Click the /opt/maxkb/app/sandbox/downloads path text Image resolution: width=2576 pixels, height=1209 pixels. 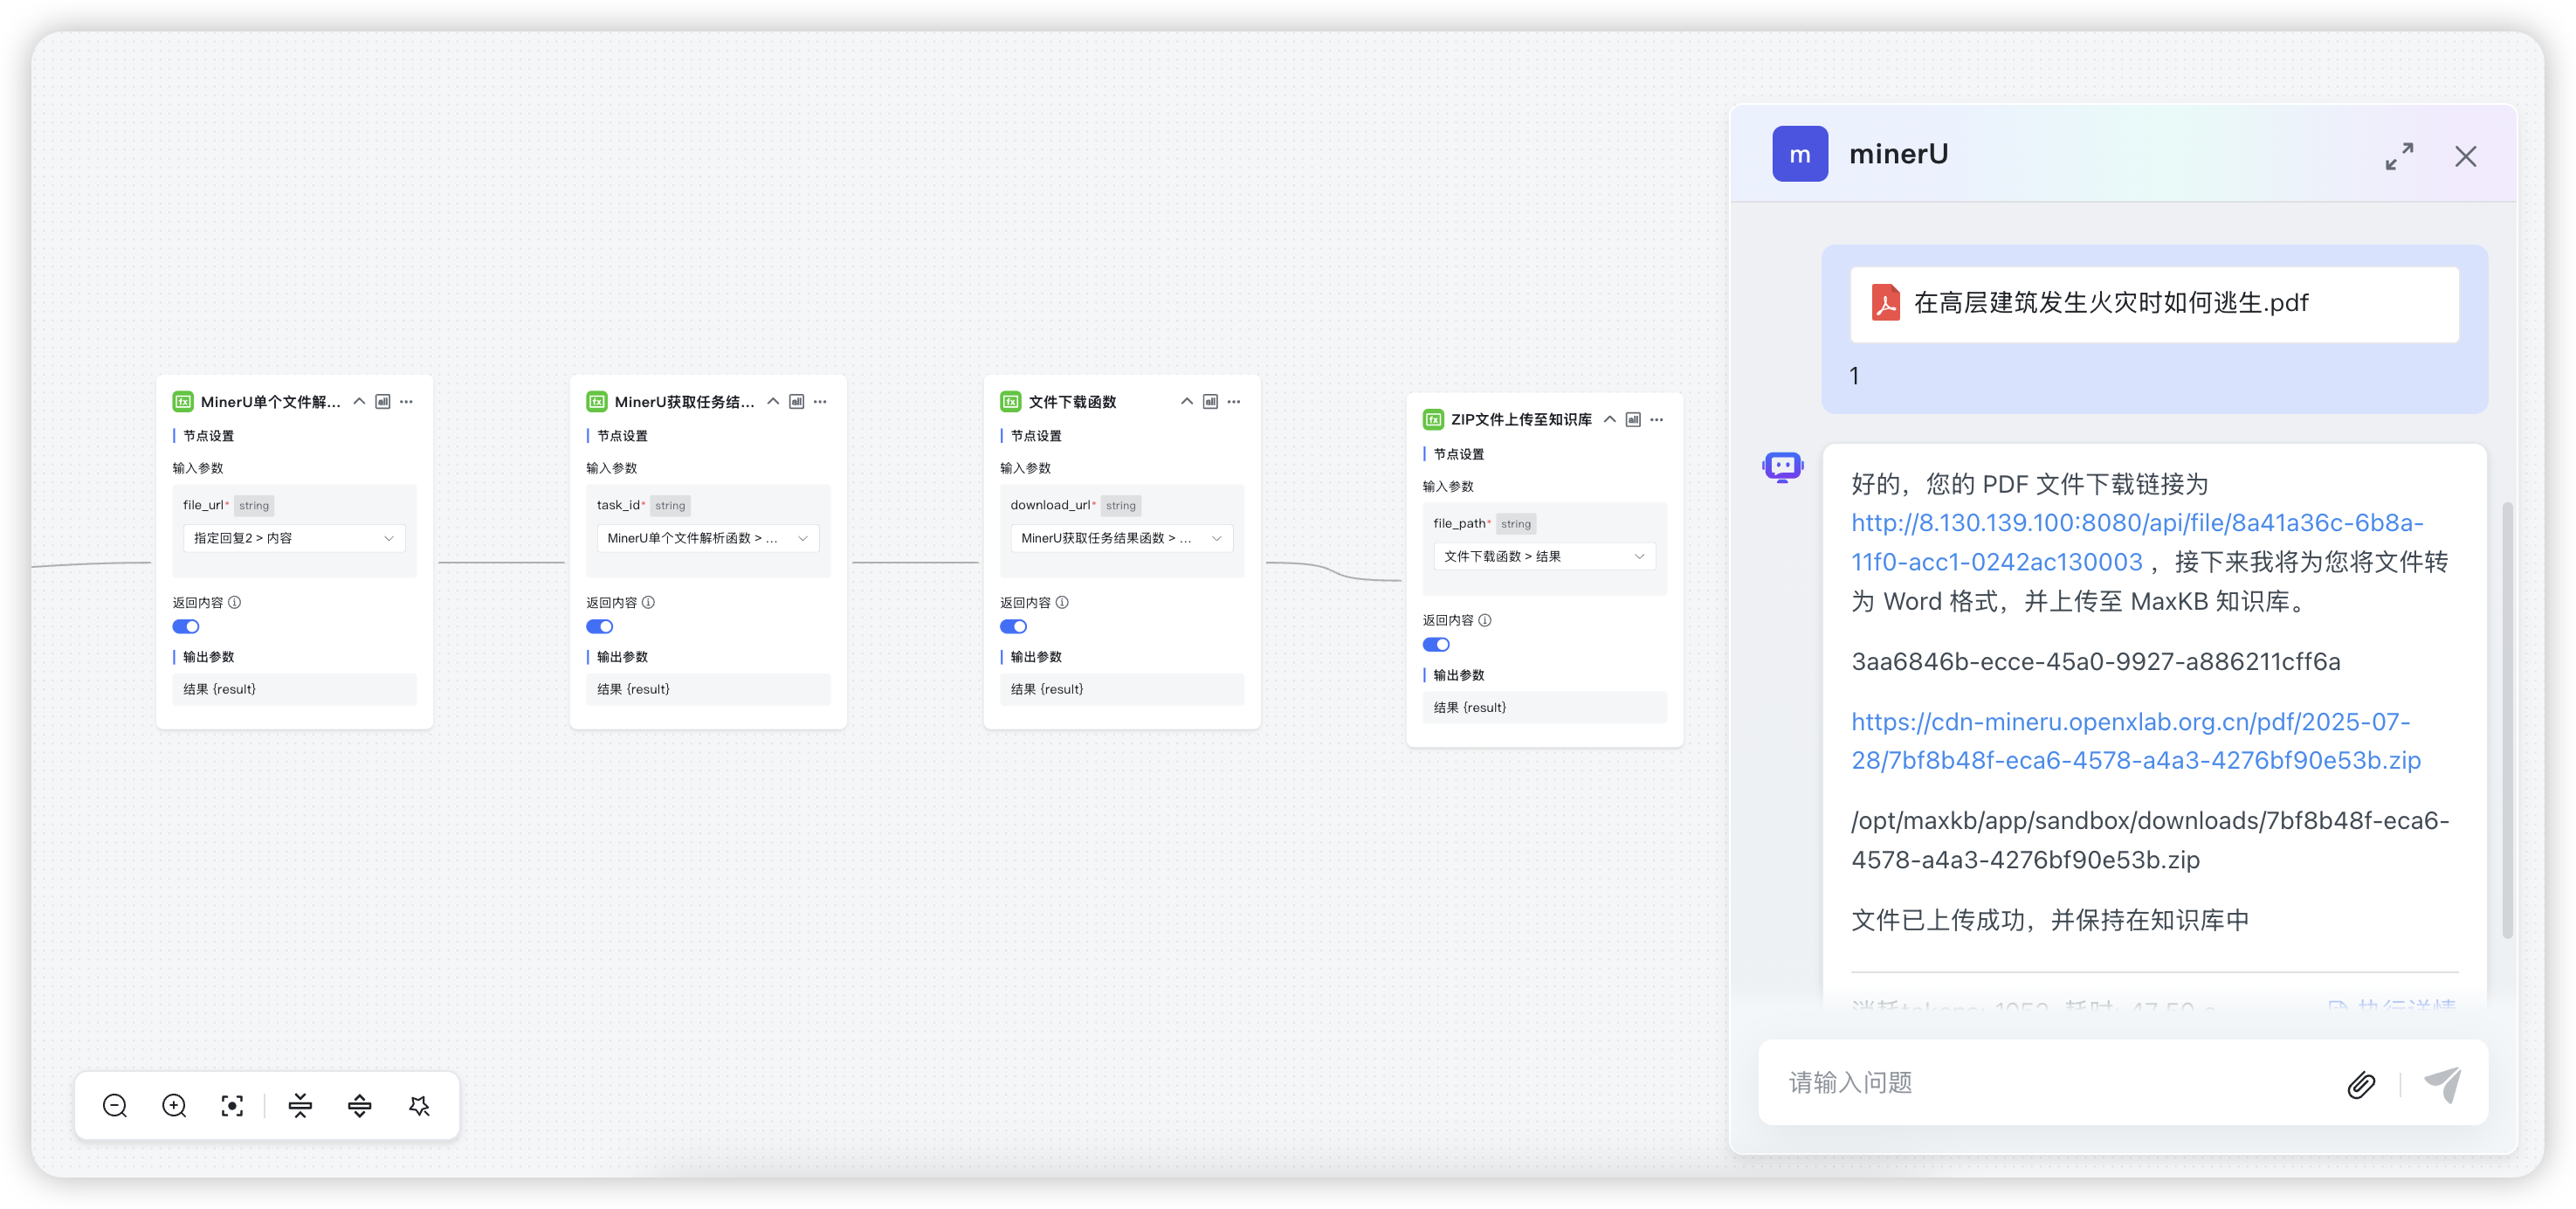point(2150,840)
